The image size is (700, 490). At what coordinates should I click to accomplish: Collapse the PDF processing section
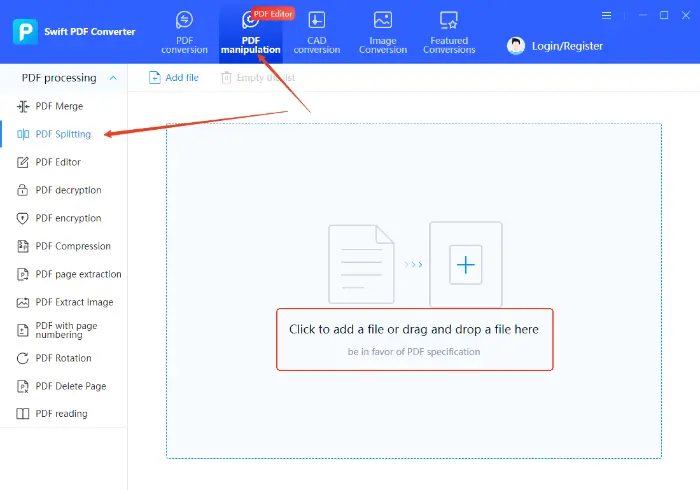point(113,78)
